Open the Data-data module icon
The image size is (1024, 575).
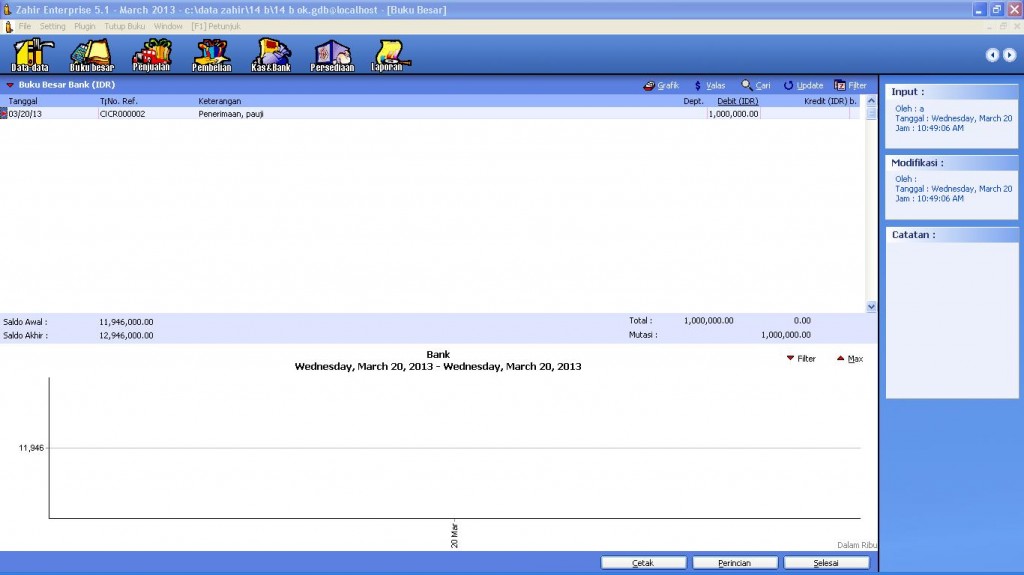30,54
